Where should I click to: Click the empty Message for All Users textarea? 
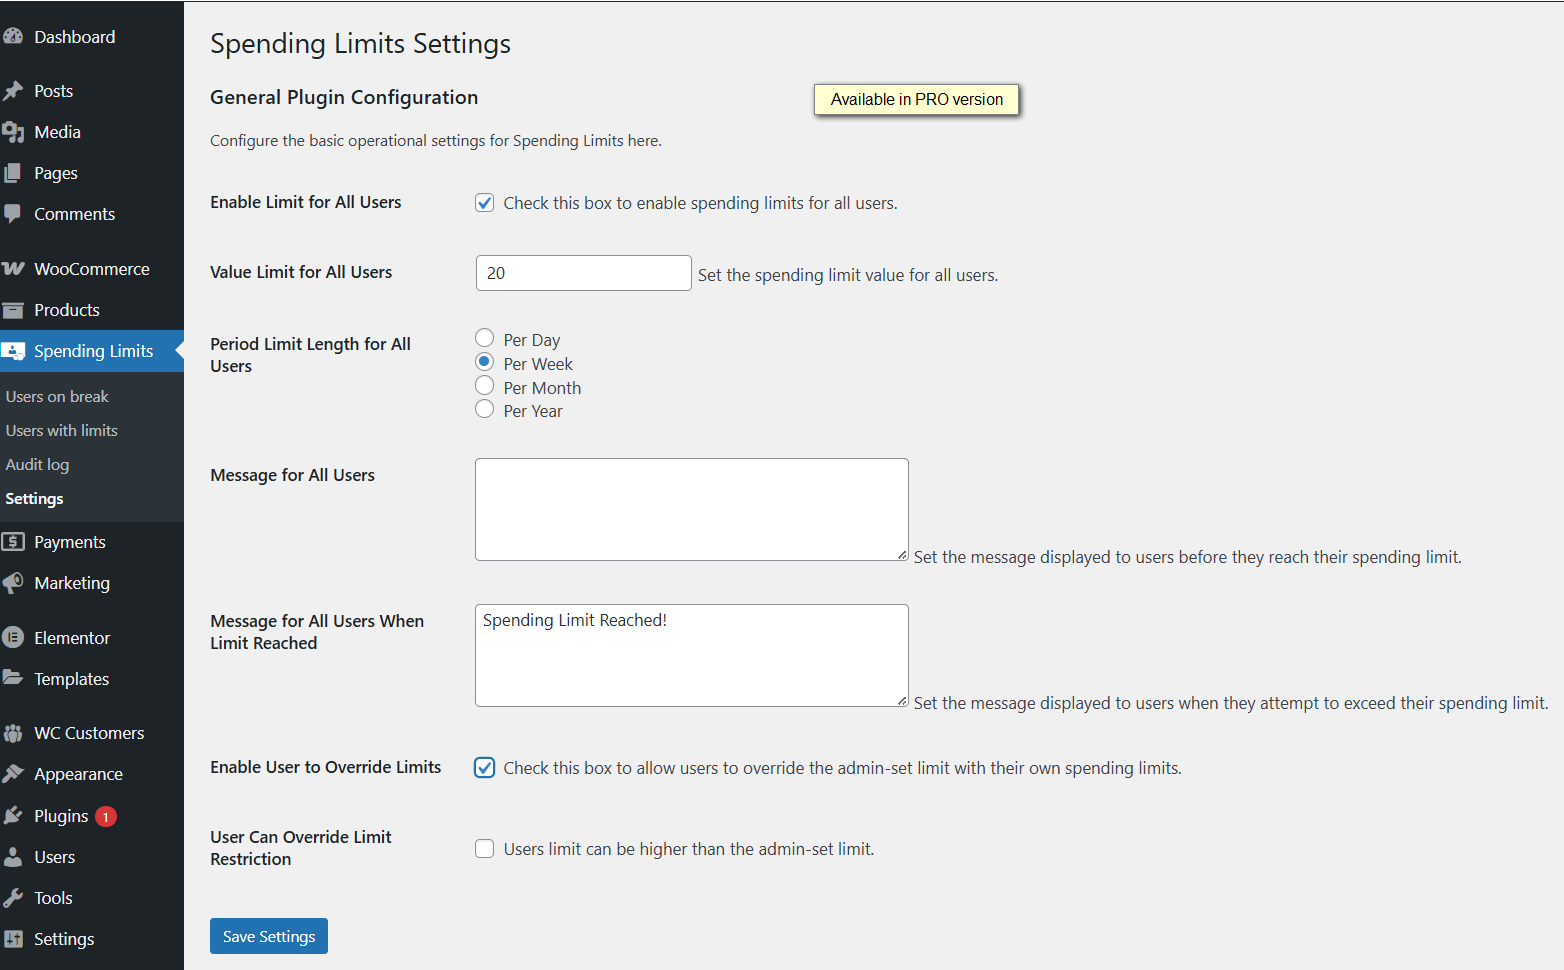[691, 509]
